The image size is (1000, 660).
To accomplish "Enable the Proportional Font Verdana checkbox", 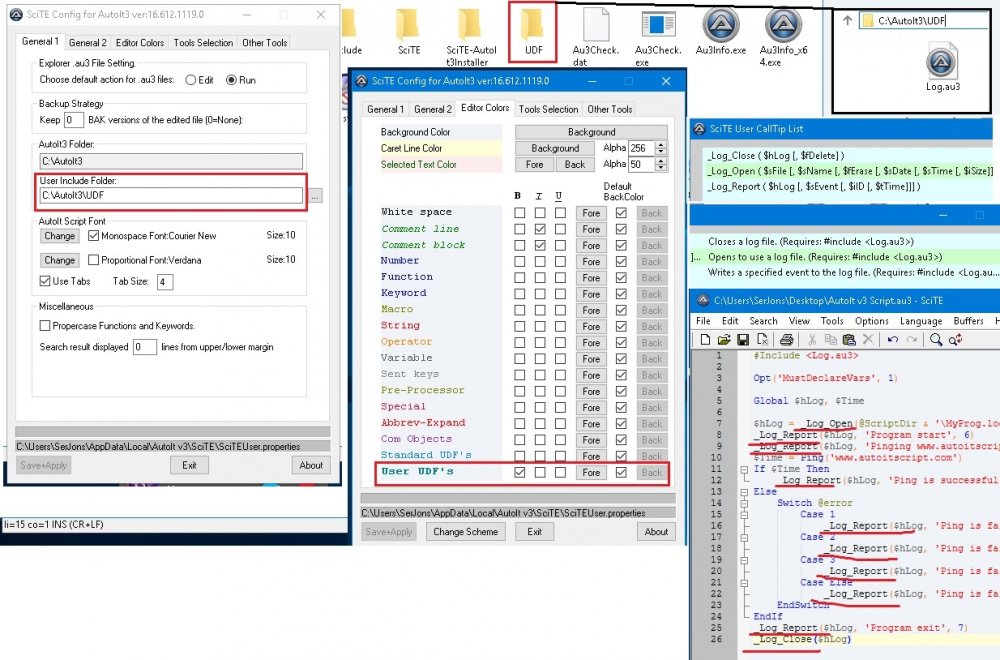I will 94,260.
